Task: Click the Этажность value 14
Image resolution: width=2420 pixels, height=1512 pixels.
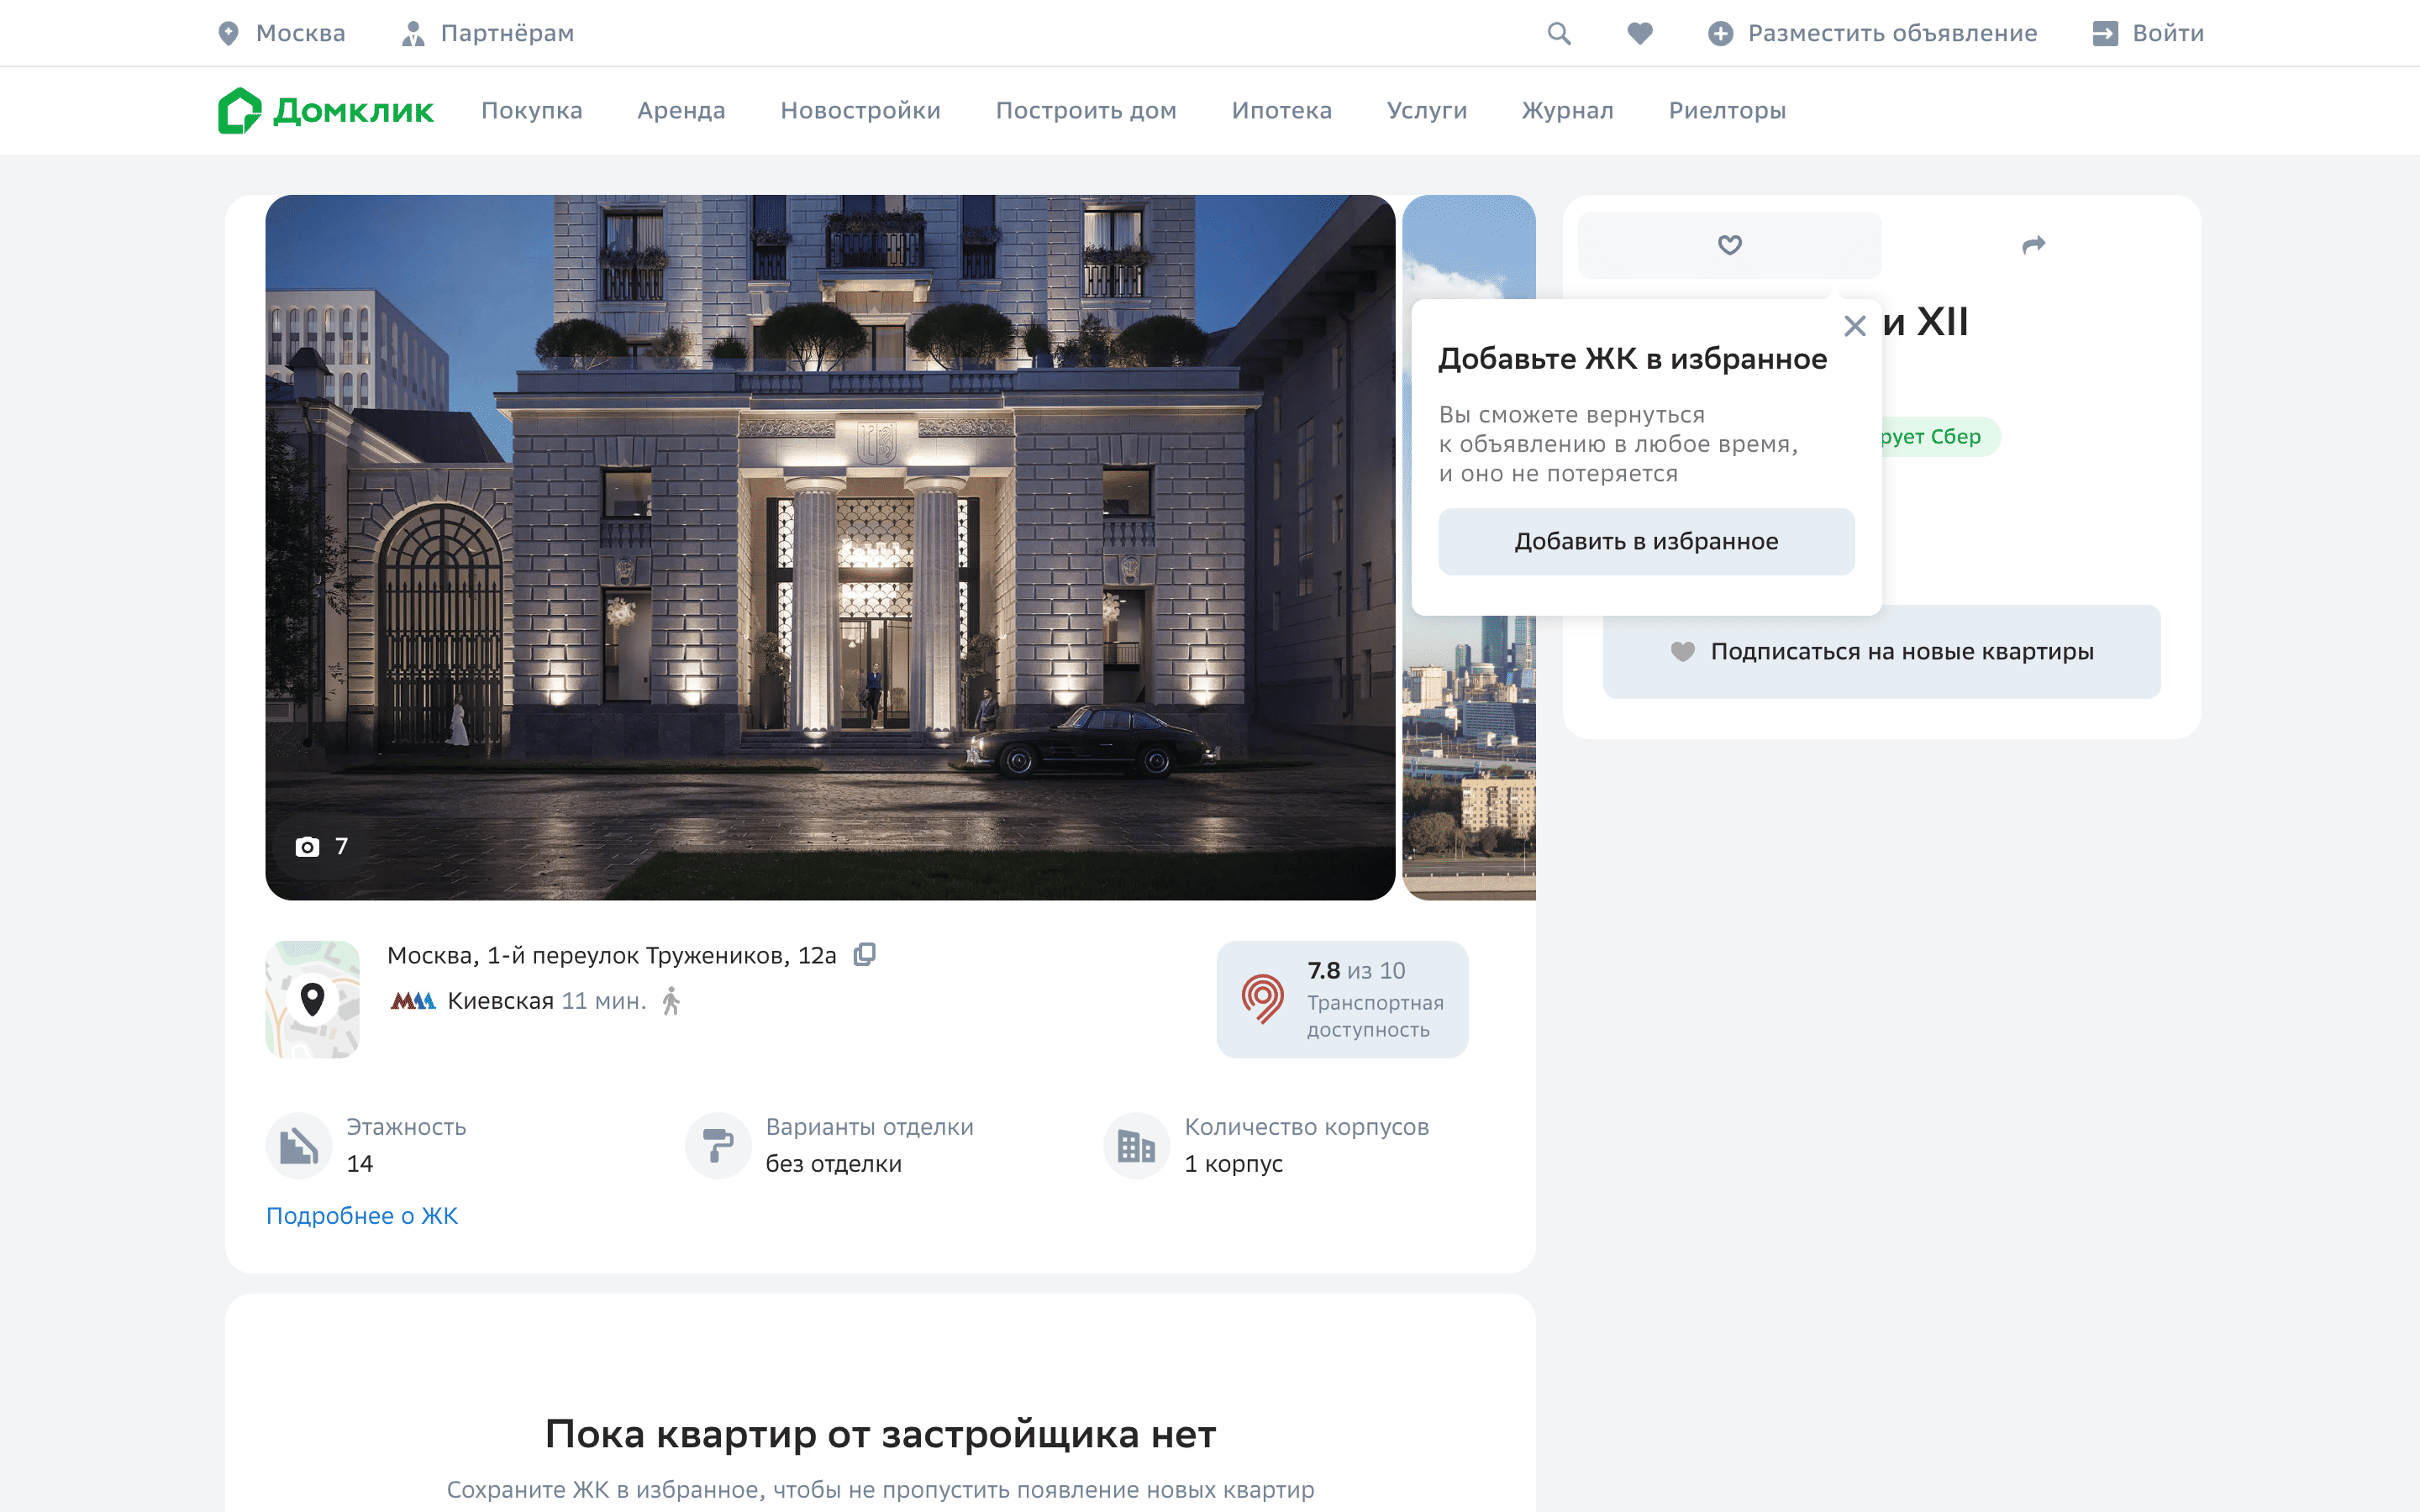Action: click(360, 1164)
